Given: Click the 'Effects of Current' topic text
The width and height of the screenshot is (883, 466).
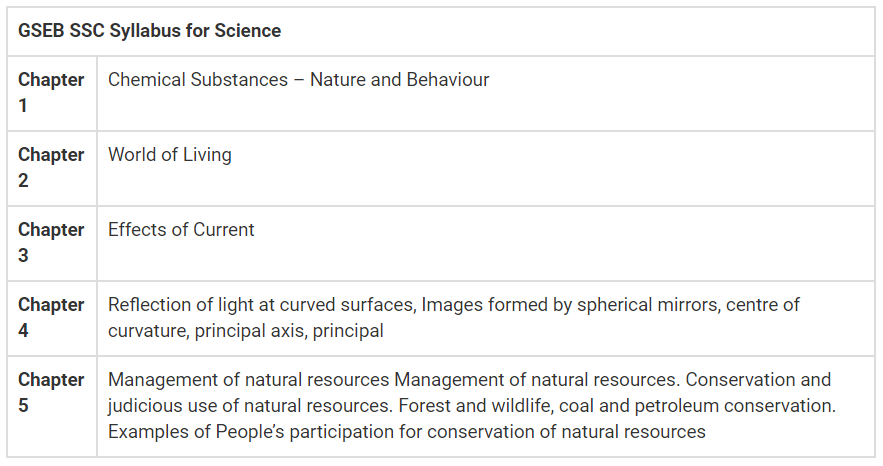Looking at the screenshot, I should 181,229.
